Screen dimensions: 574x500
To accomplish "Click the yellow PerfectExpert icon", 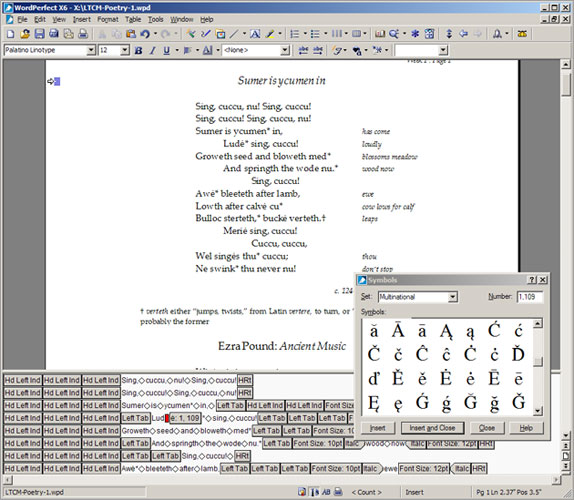I will click(522, 34).
